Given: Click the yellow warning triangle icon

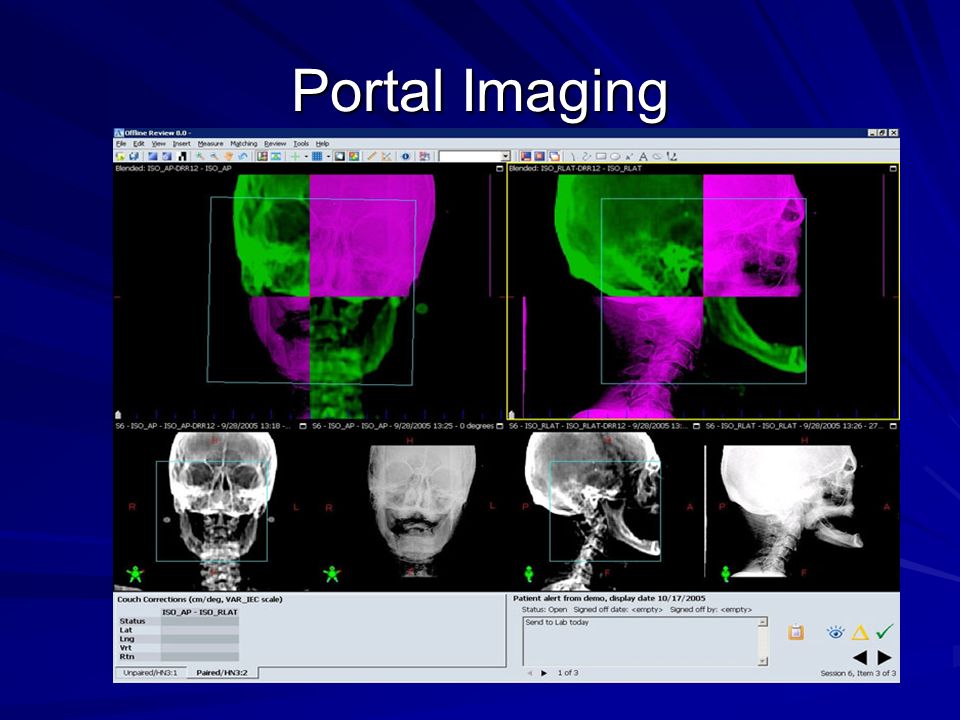Looking at the screenshot, I should click(860, 632).
